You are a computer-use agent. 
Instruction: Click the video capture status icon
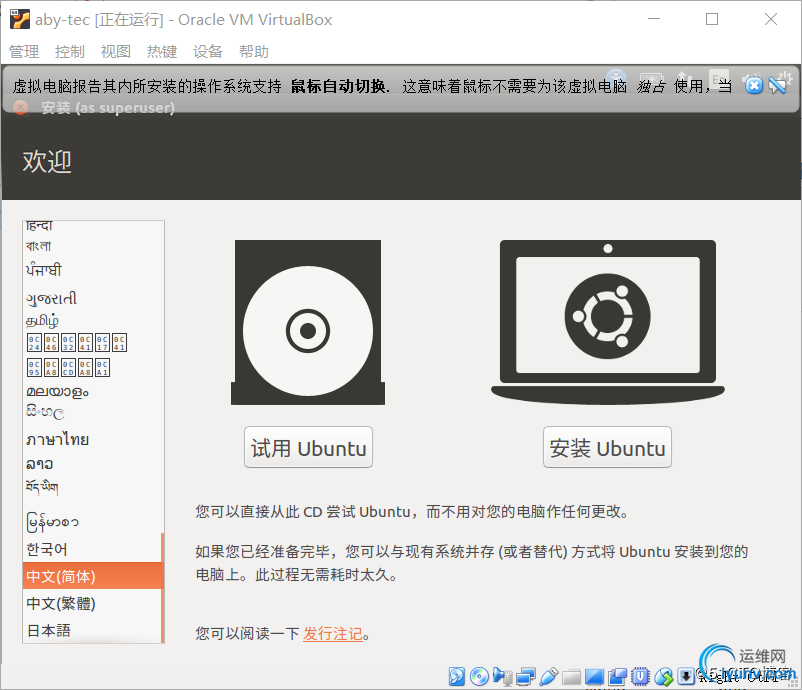617,676
